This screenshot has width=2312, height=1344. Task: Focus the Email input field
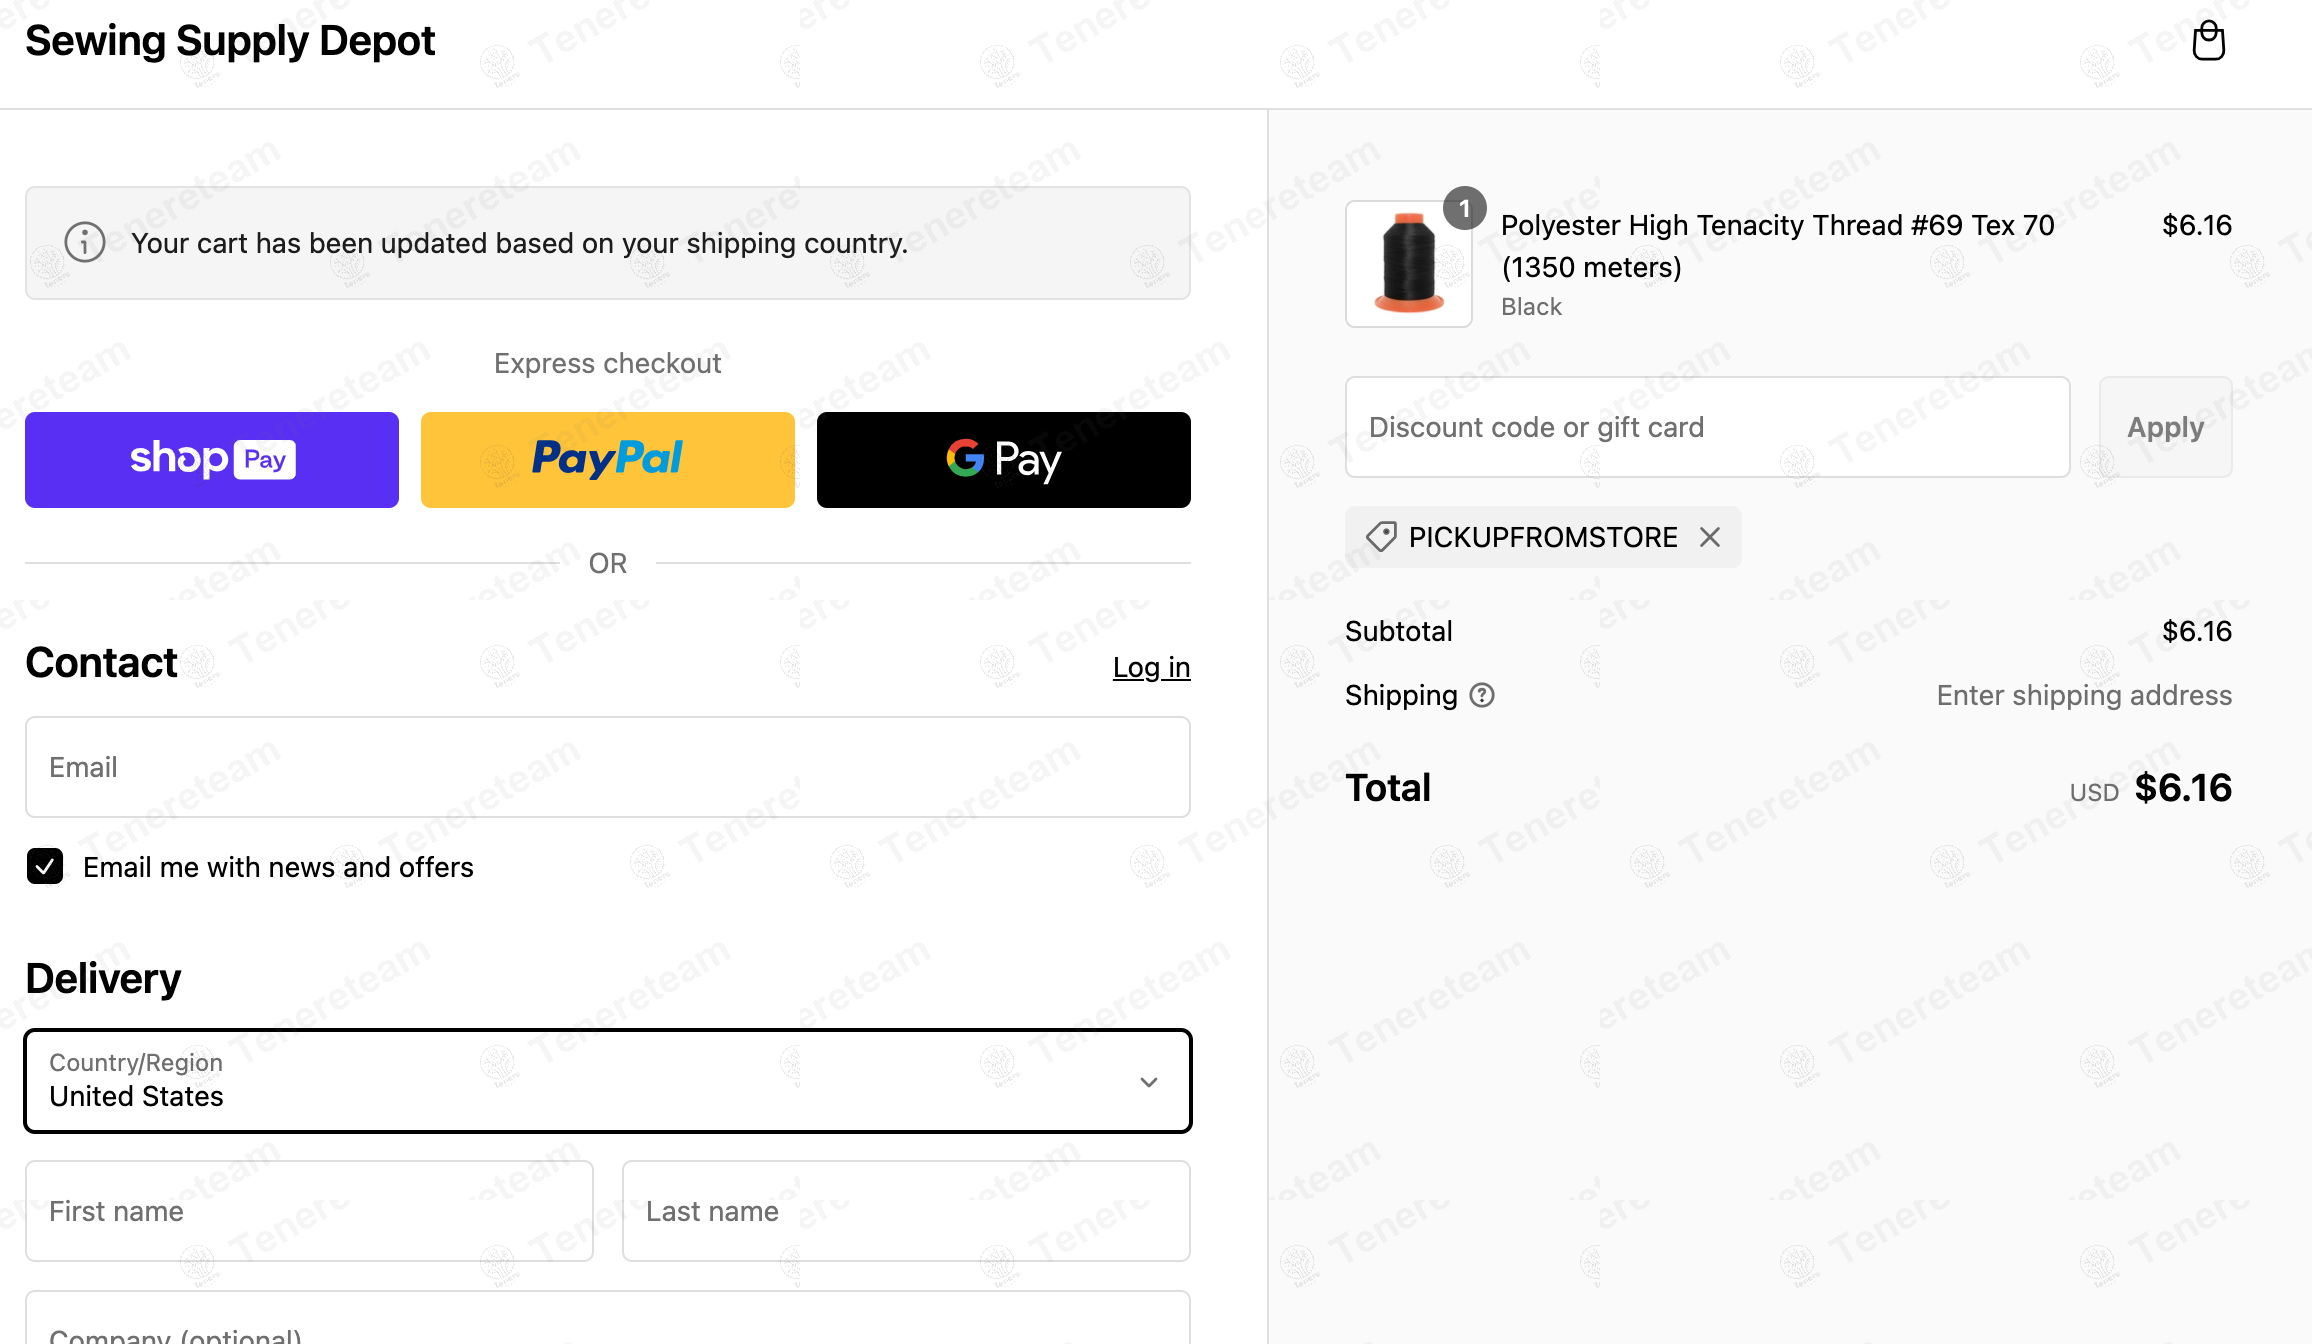(x=608, y=767)
